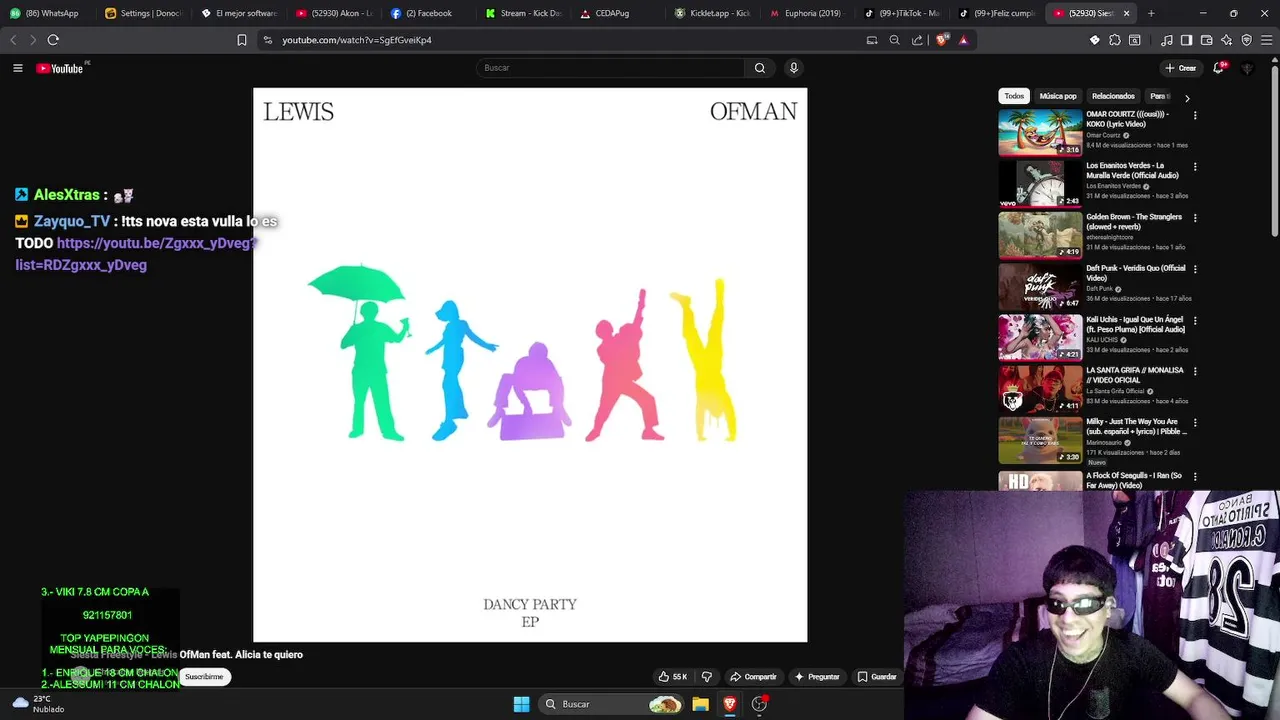
Task: Dislike the video with thumbs-down
Action: 707,677
